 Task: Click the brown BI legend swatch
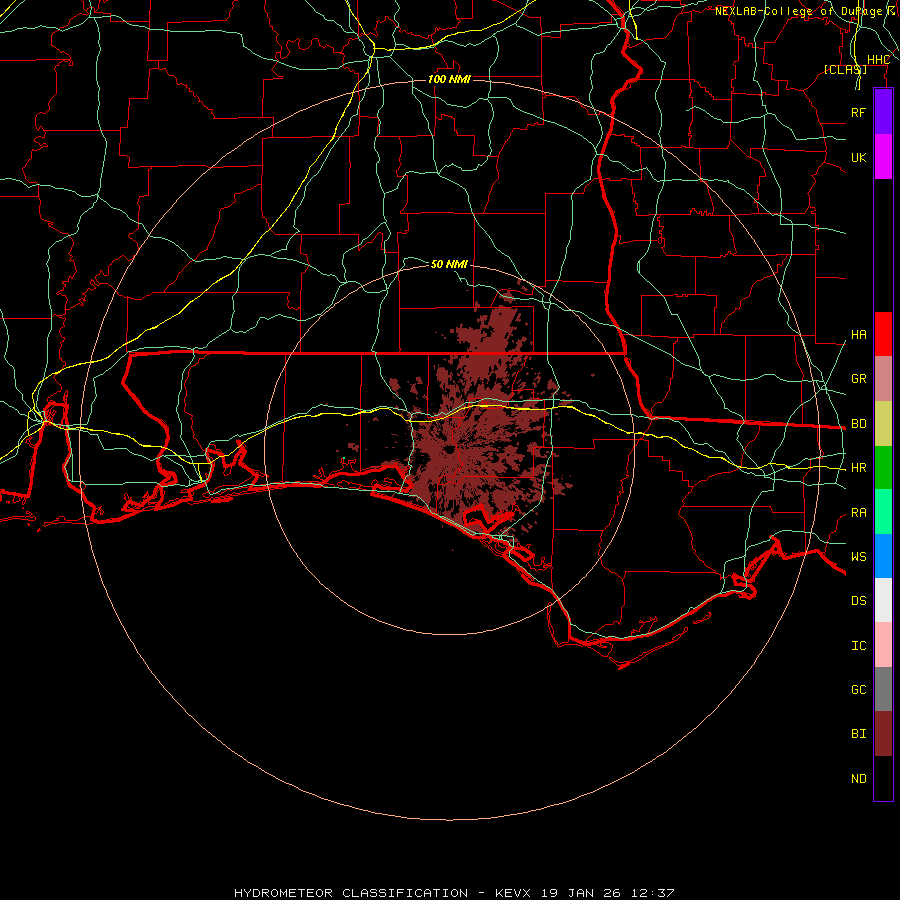pos(883,734)
